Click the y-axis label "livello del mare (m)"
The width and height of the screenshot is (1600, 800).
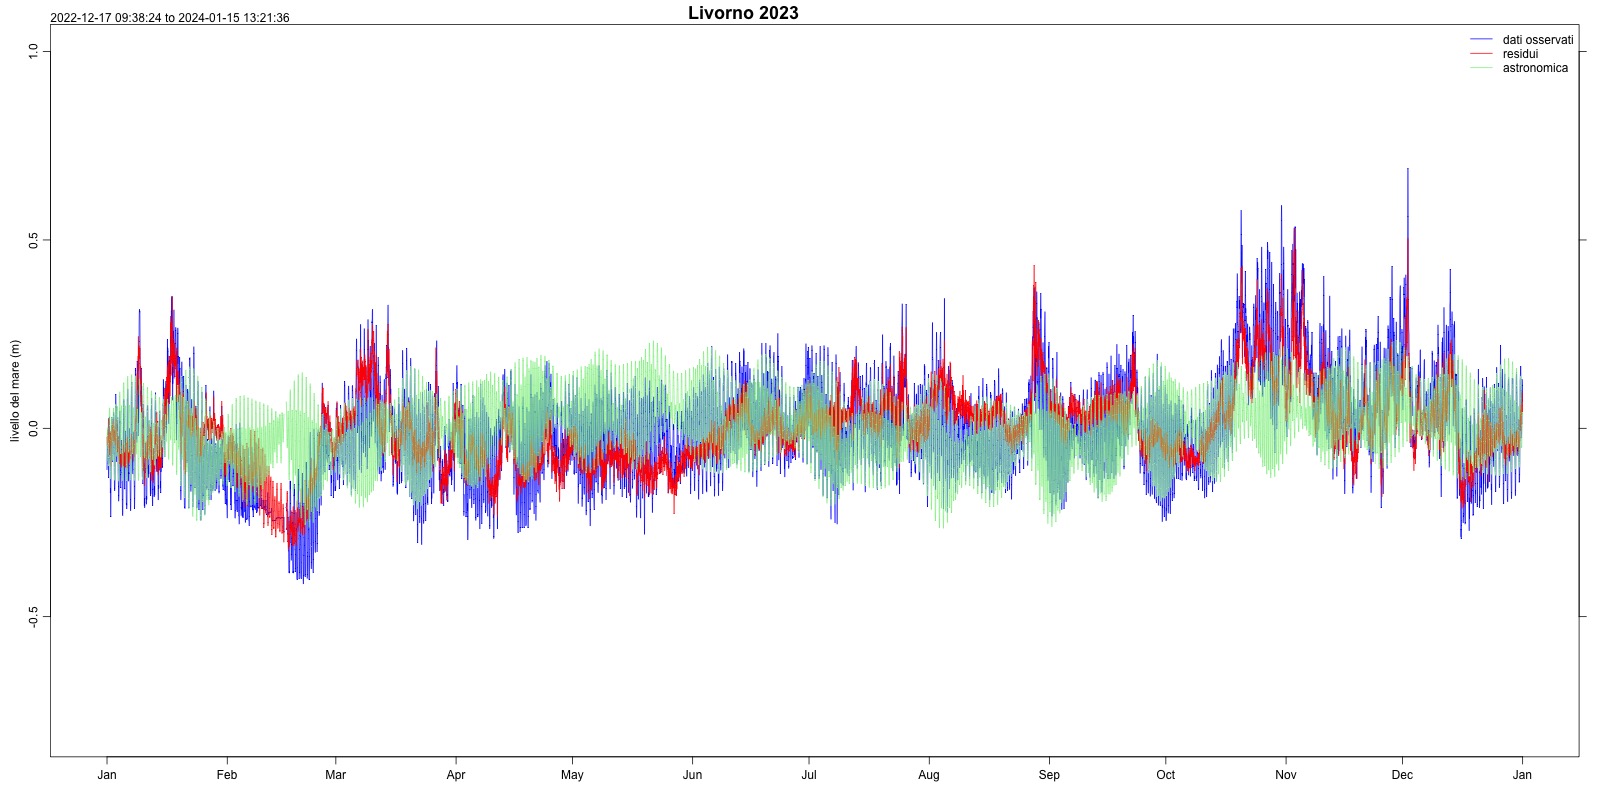tap(15, 391)
